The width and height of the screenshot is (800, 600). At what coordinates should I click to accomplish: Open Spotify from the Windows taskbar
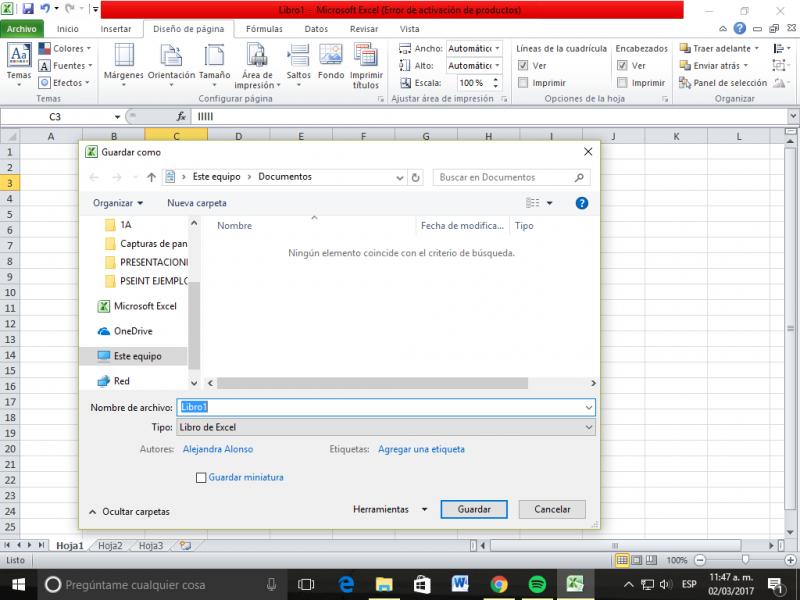coord(537,584)
